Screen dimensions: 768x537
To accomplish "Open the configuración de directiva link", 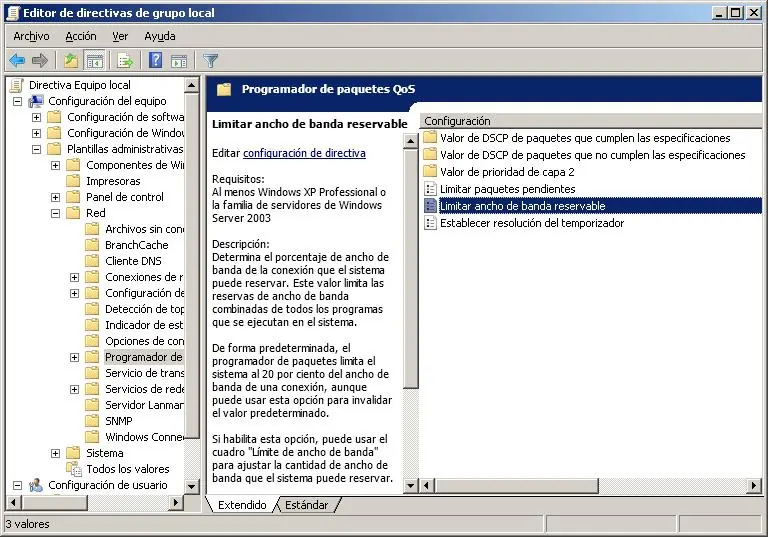I will tap(304, 153).
